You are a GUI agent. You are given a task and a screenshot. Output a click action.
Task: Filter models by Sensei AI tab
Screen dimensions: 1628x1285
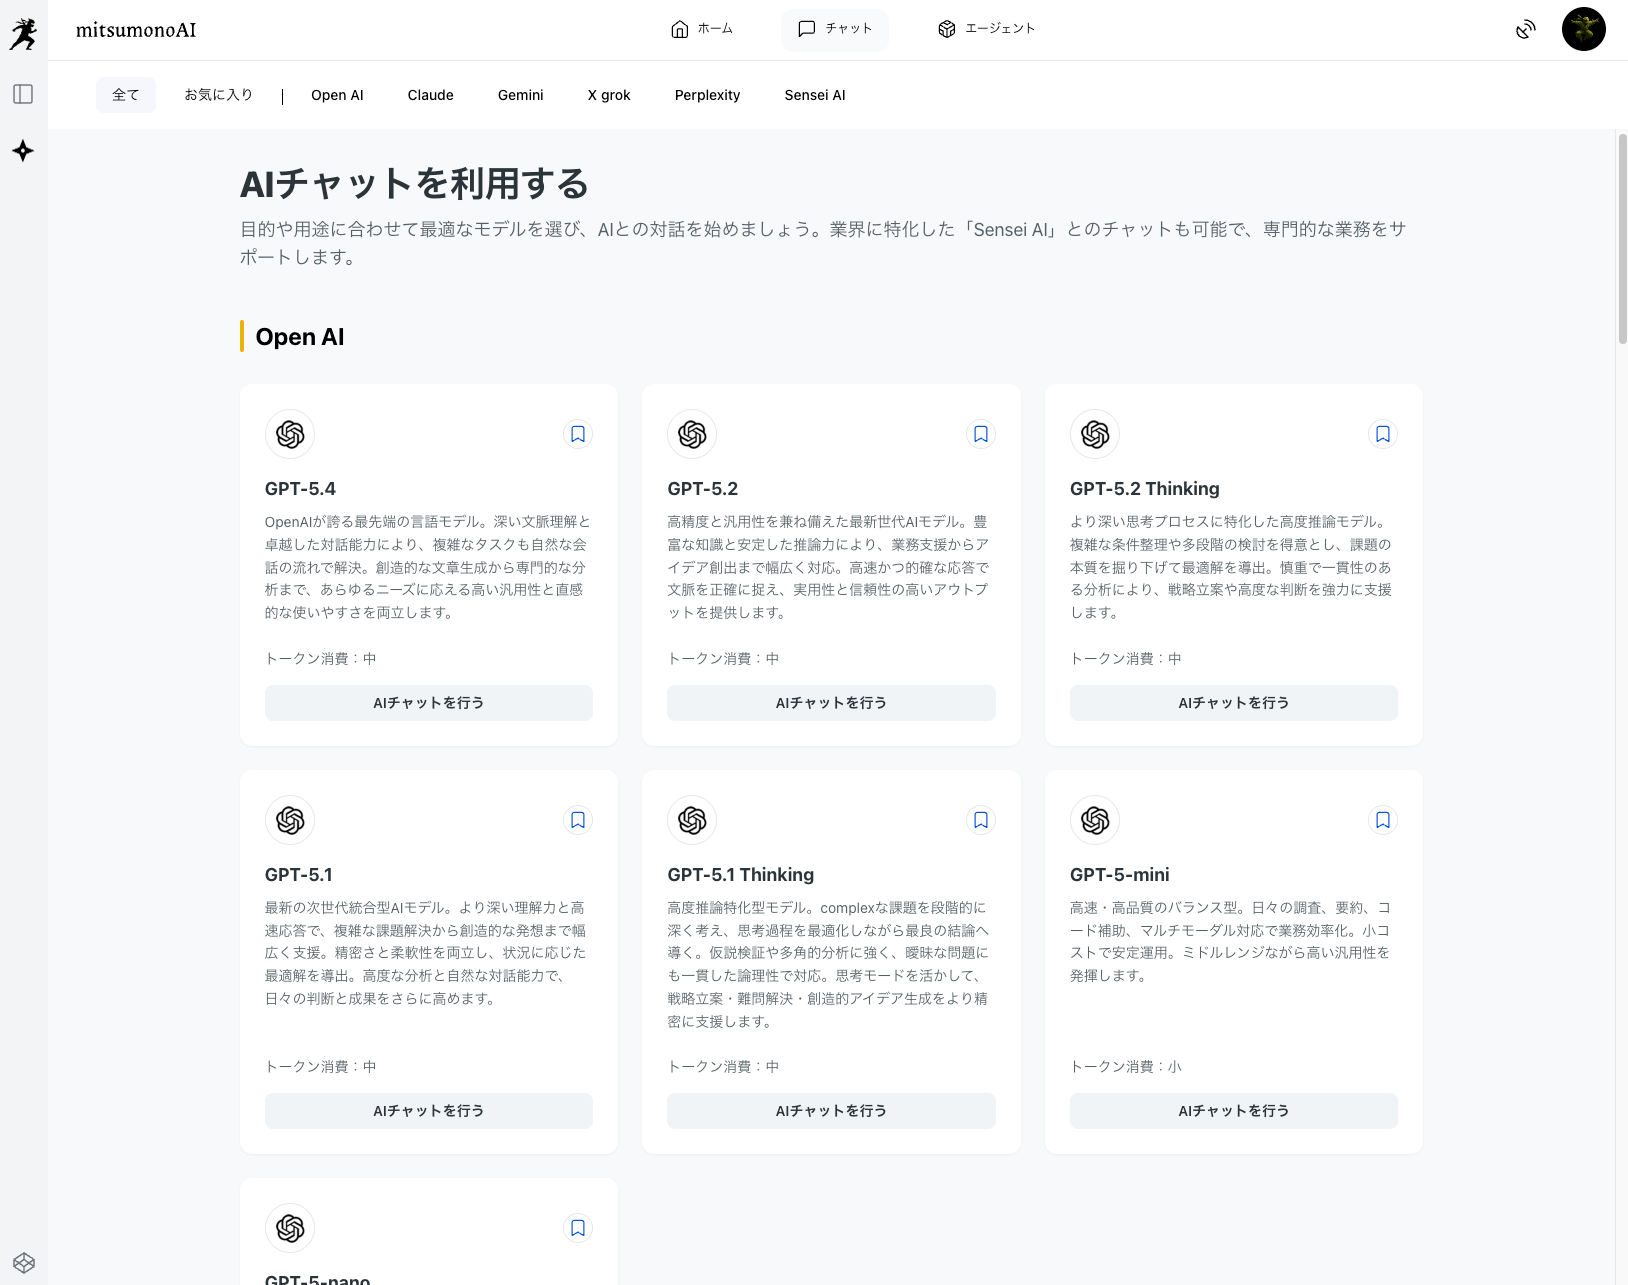pos(815,95)
